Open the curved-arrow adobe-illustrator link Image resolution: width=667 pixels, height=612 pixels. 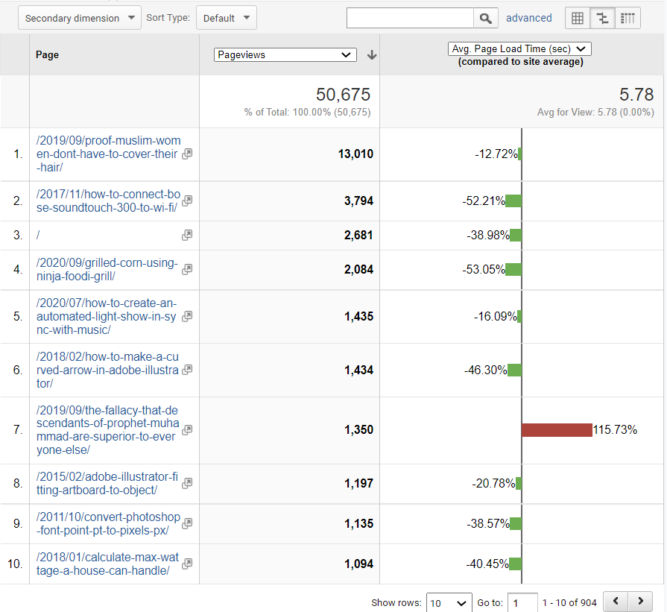107,370
